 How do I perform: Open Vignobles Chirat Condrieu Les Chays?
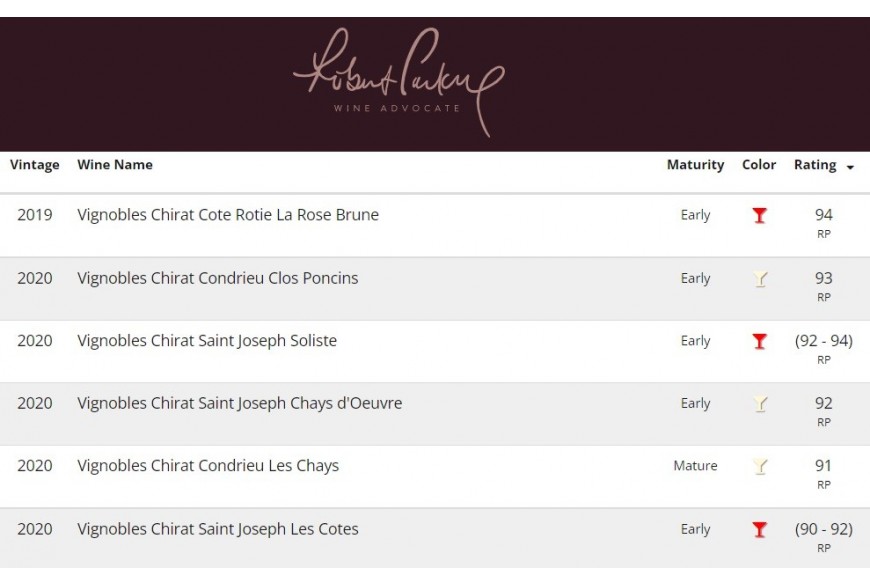208,466
